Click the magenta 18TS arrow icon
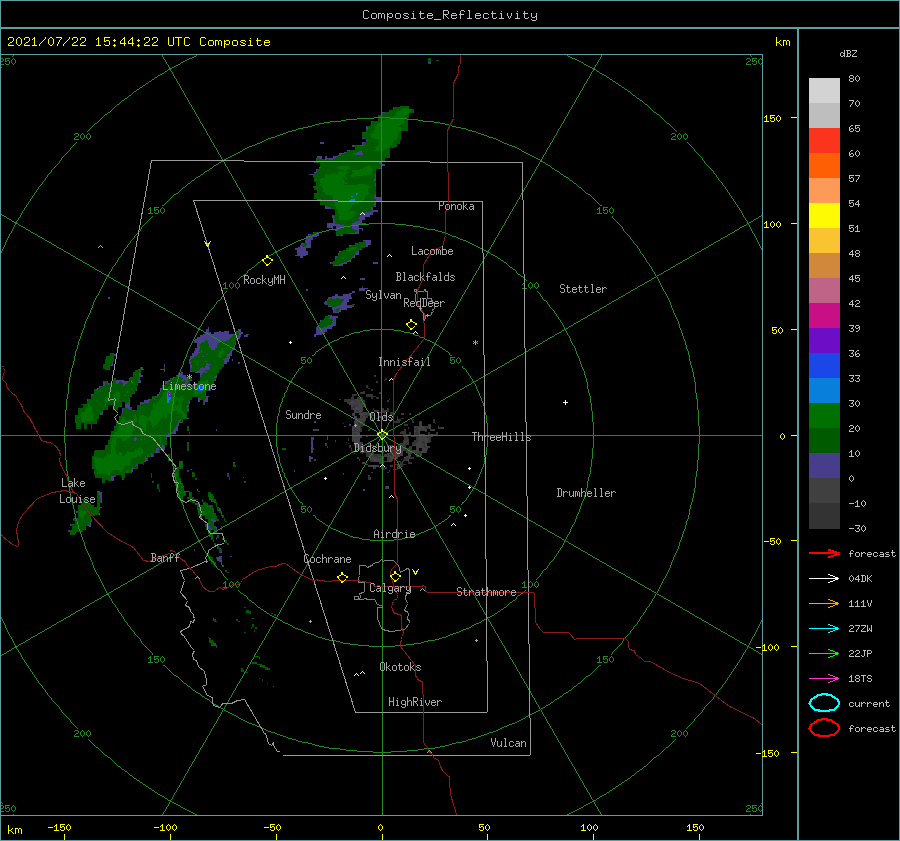Viewport: 900px width, 841px height. [x=824, y=679]
